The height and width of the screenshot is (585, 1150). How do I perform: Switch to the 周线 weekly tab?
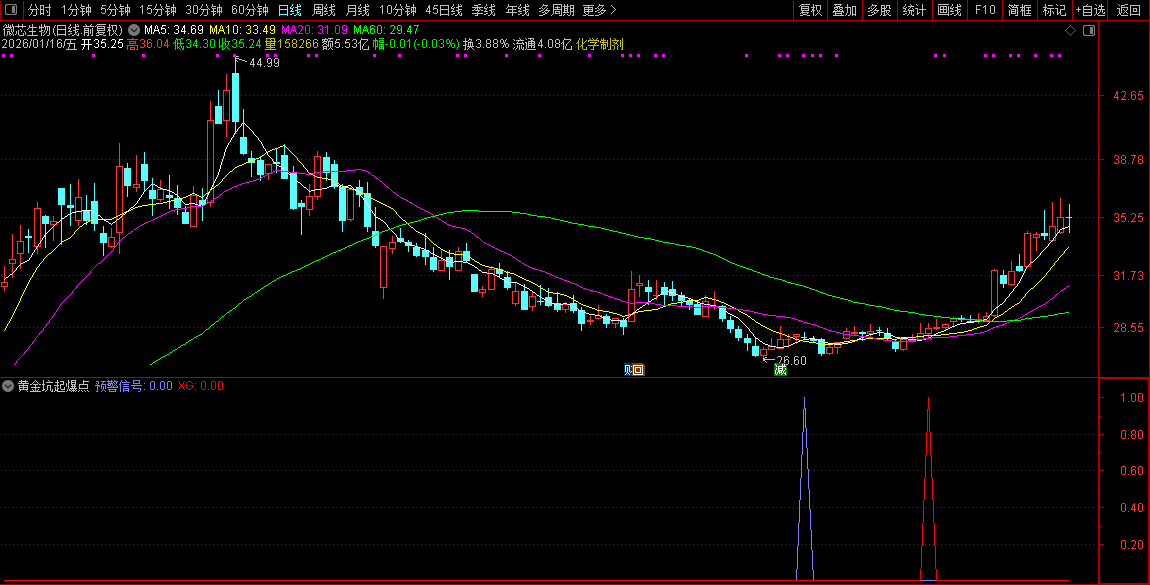pyautogui.click(x=324, y=10)
